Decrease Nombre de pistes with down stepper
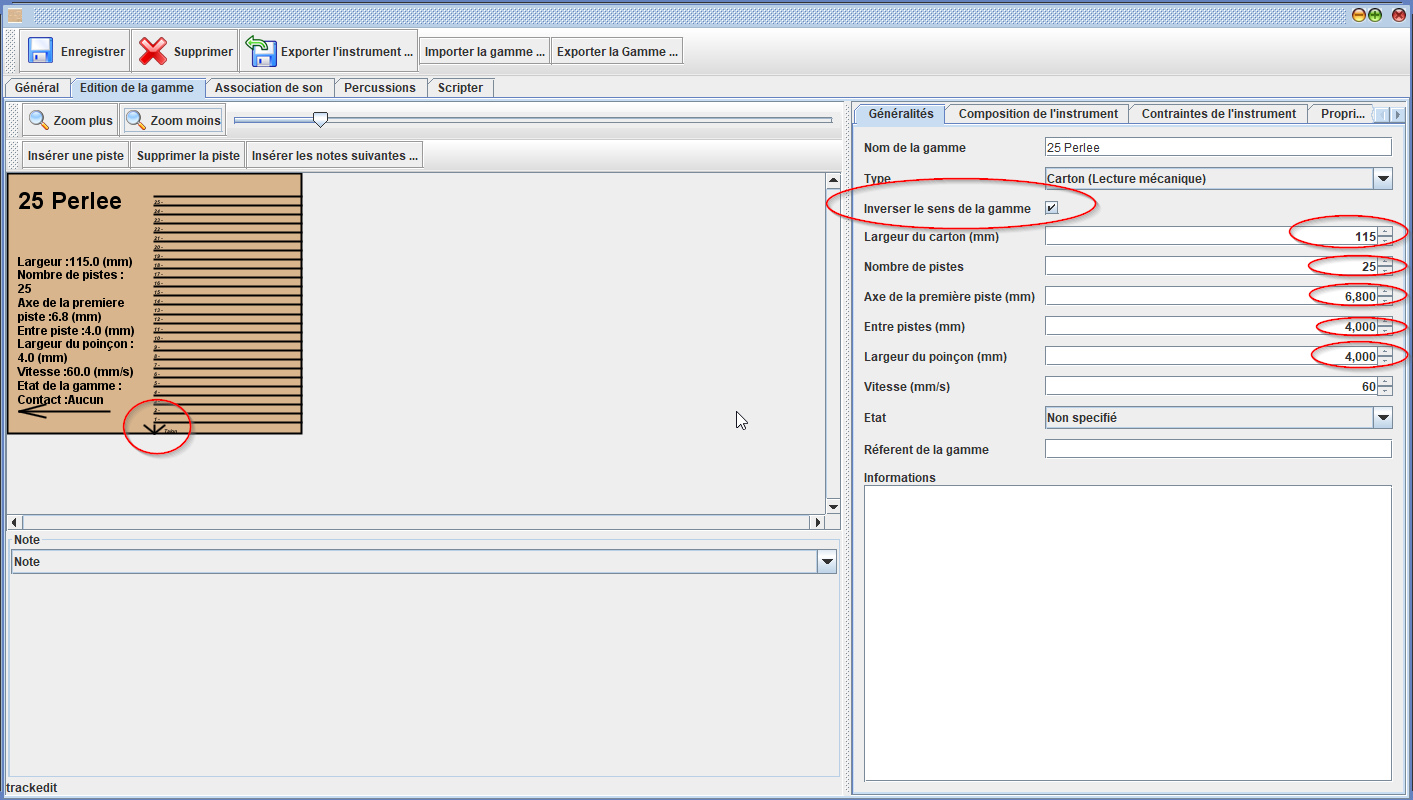The height and width of the screenshot is (800, 1413). point(1384,271)
